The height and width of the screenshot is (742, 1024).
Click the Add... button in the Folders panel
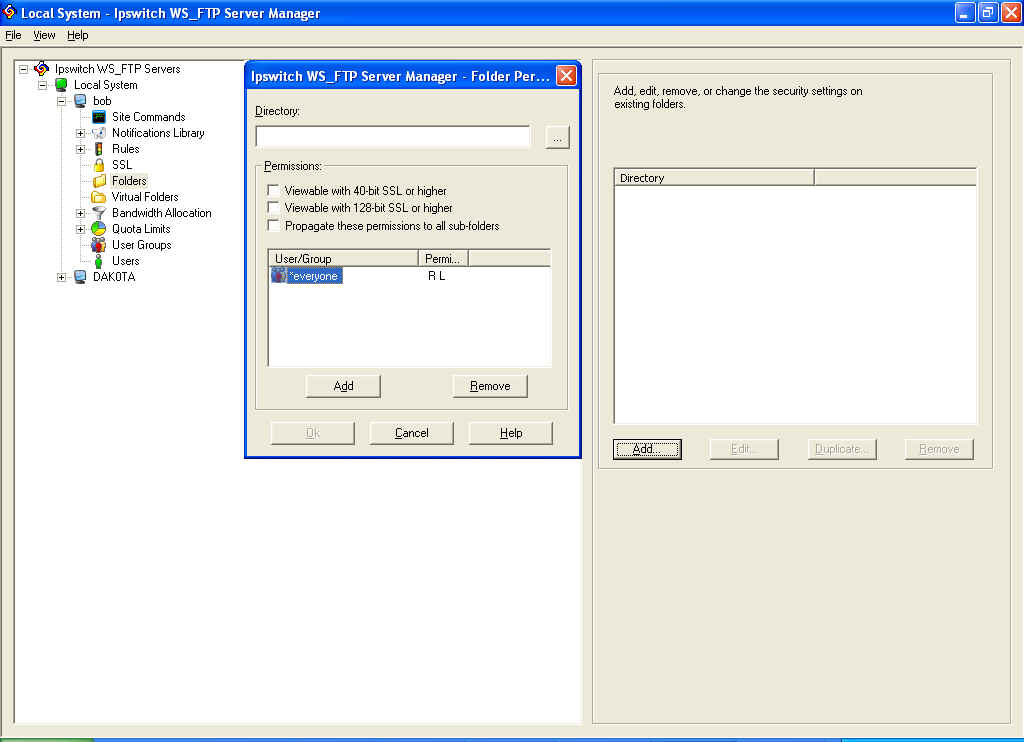pyautogui.click(x=647, y=449)
